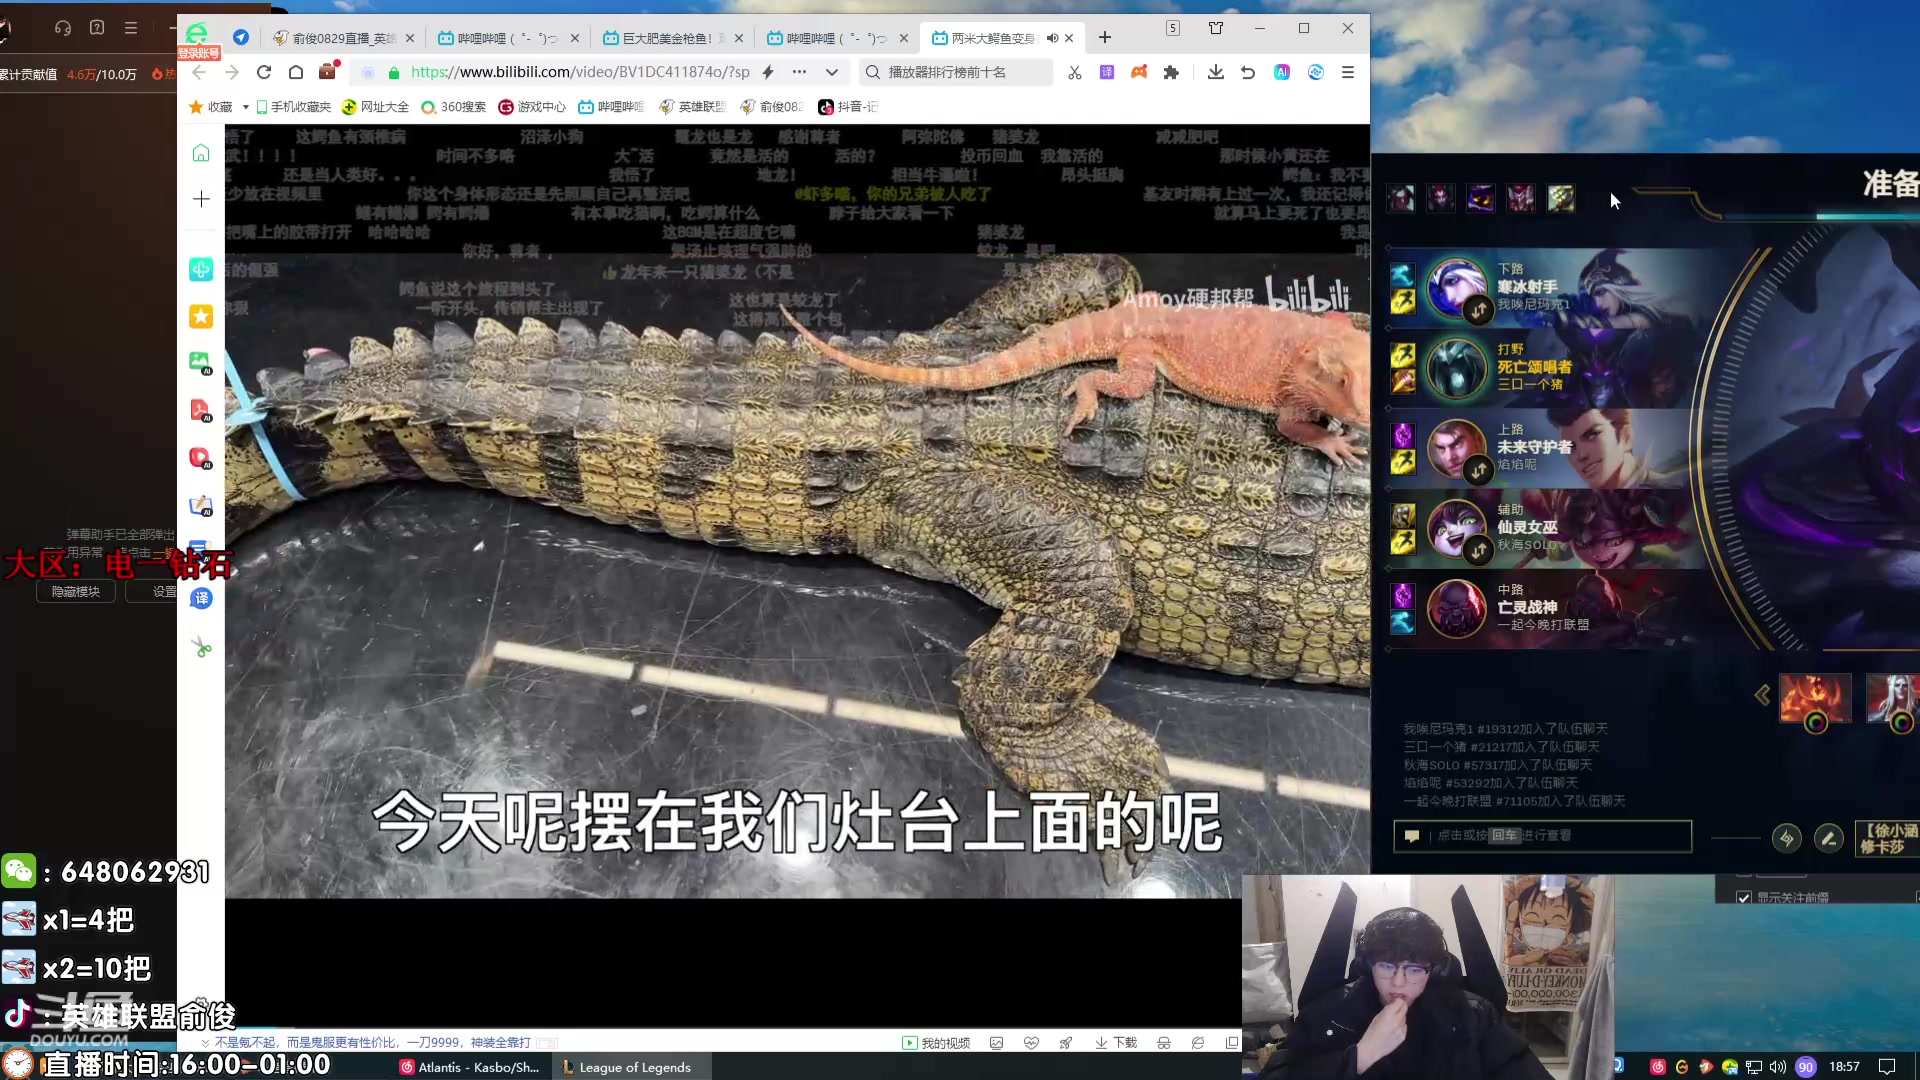The image size is (1920, 1080).
Task: Go back to the previous browser page
Action: [199, 72]
